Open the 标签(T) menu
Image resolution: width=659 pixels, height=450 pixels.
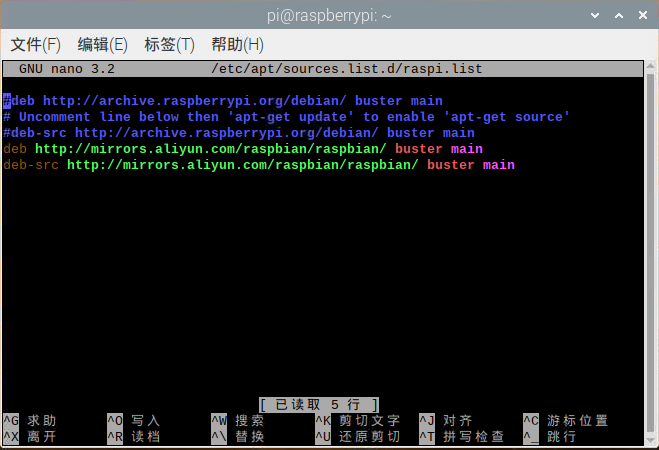click(169, 45)
